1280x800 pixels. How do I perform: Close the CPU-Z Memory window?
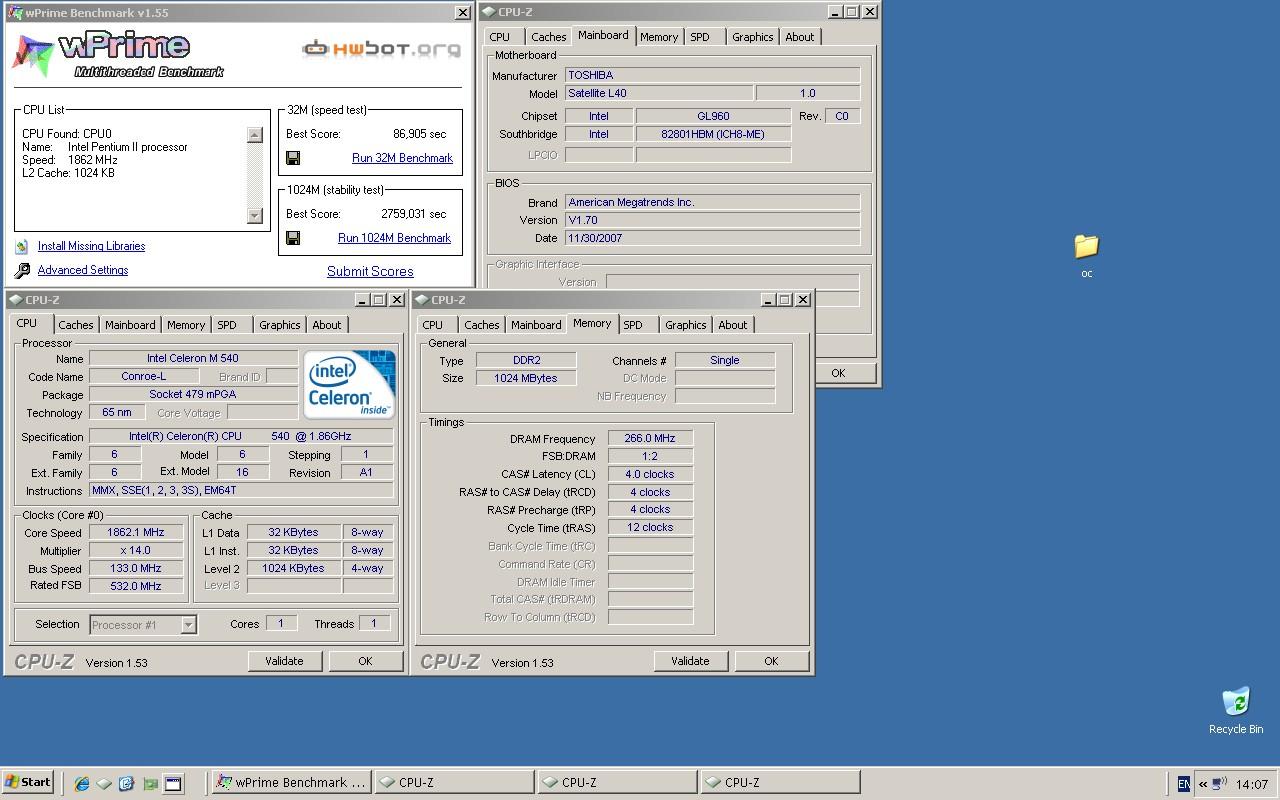(x=802, y=300)
